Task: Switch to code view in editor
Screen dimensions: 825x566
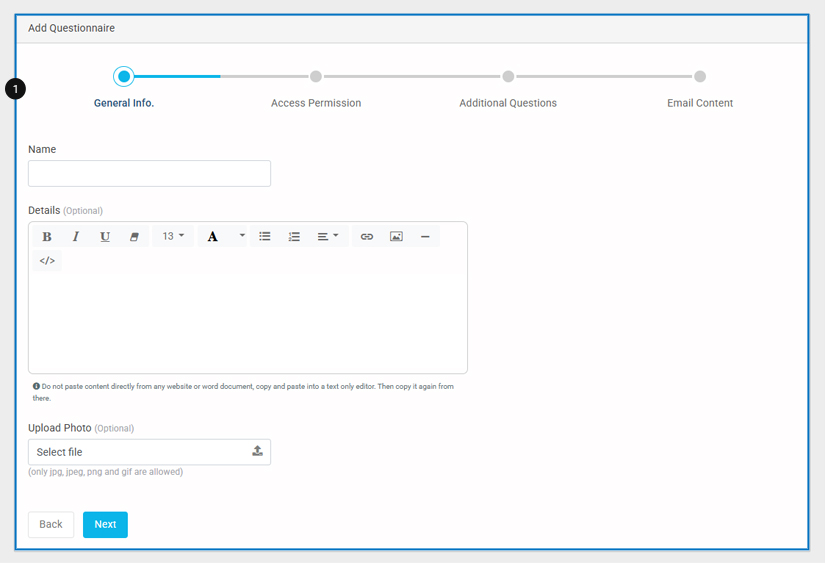Action: (47, 261)
